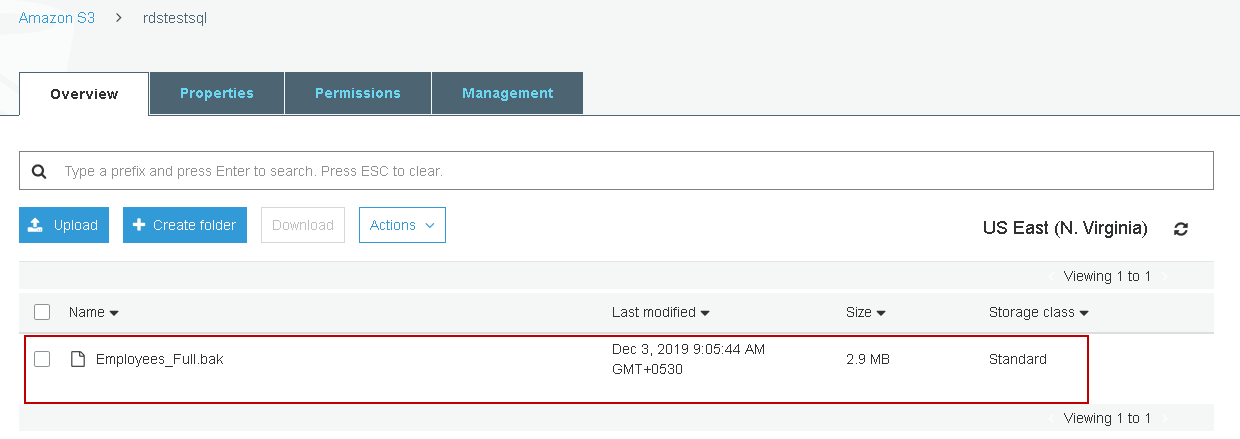Click the next page arrow above the table
The width and height of the screenshot is (1240, 439).
click(1164, 276)
